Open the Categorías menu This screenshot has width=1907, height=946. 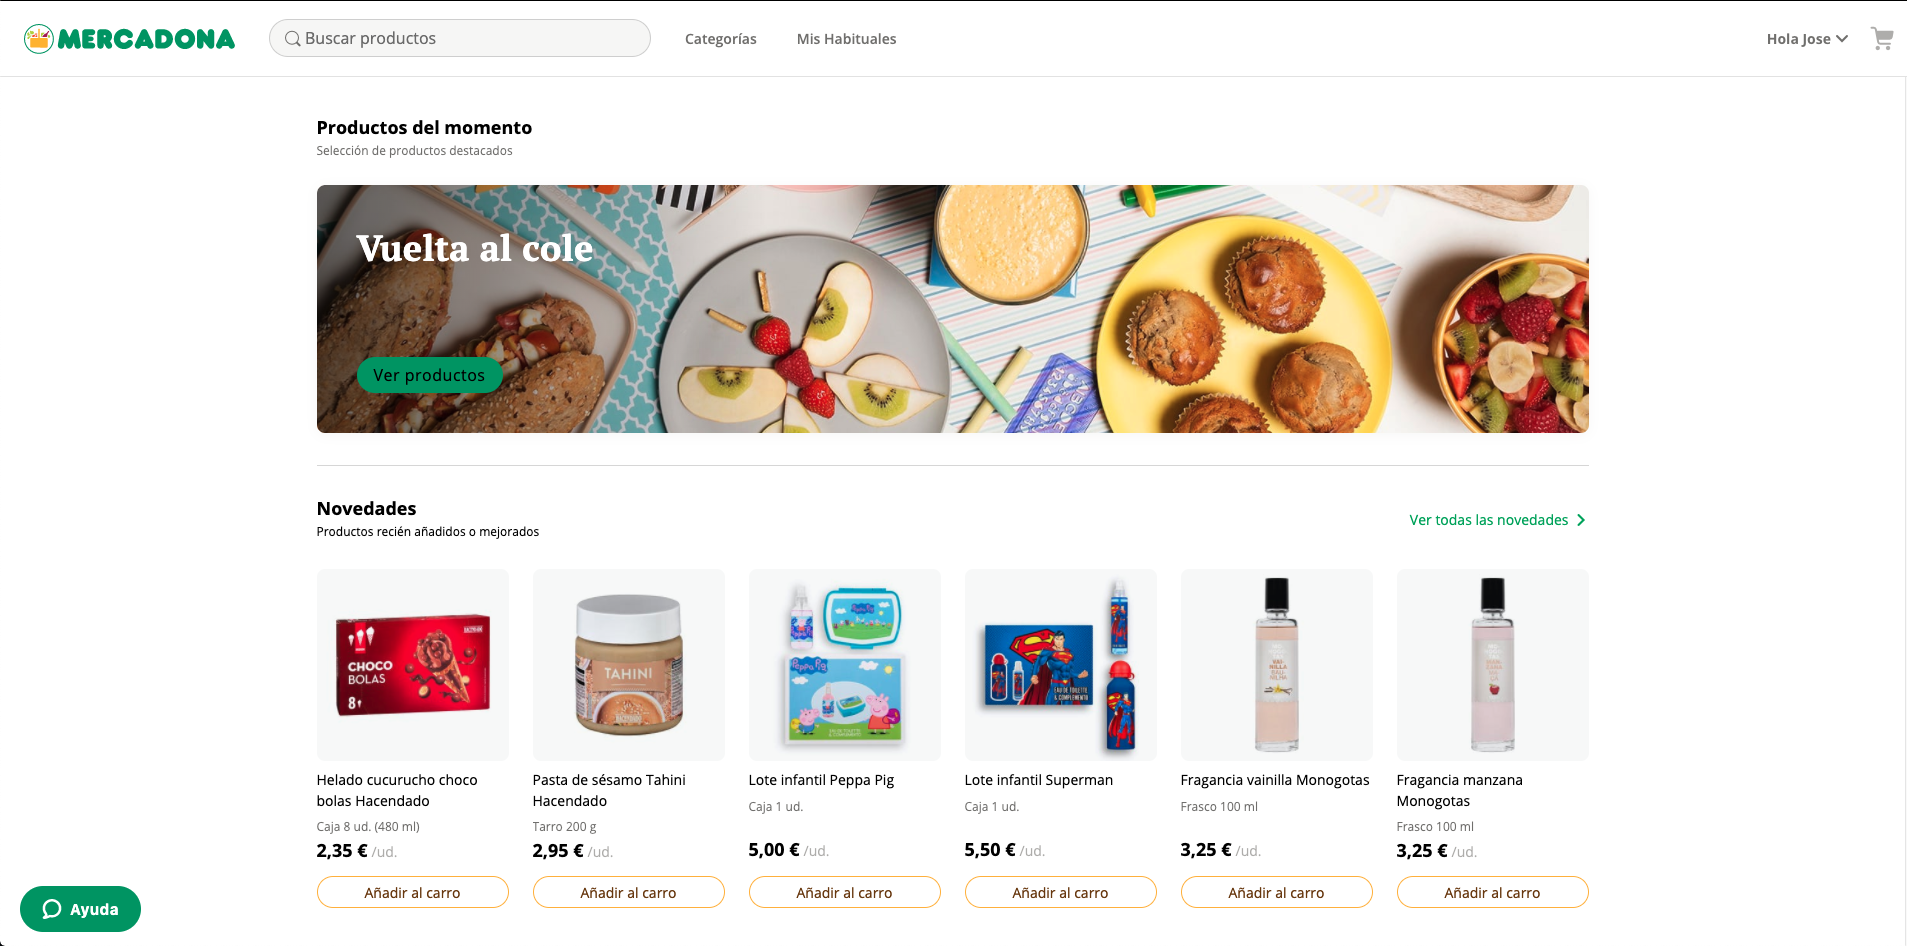[x=721, y=39]
